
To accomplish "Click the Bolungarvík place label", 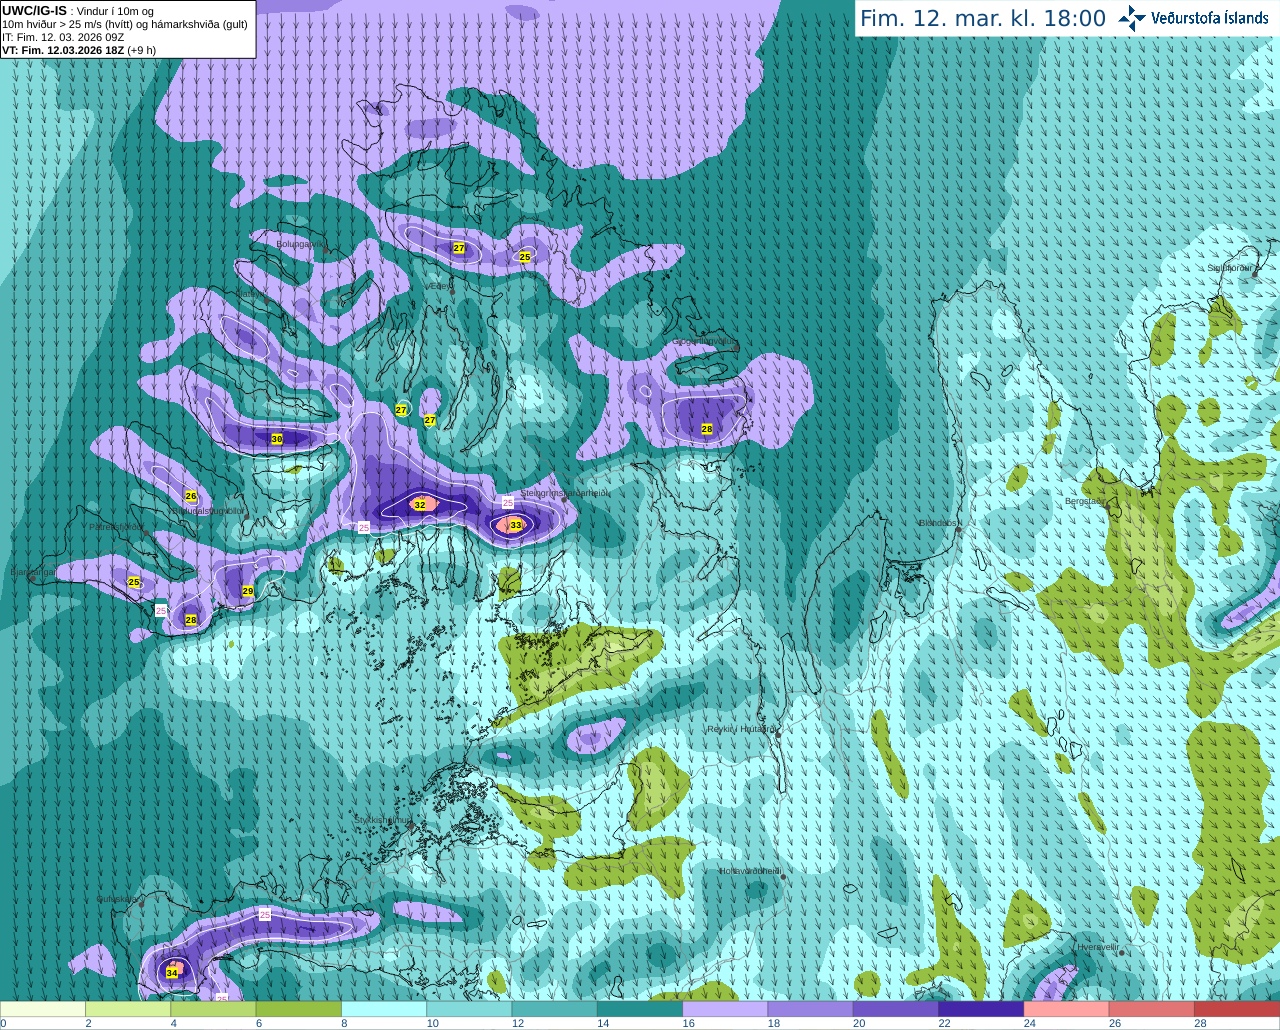I will tap(300, 243).
